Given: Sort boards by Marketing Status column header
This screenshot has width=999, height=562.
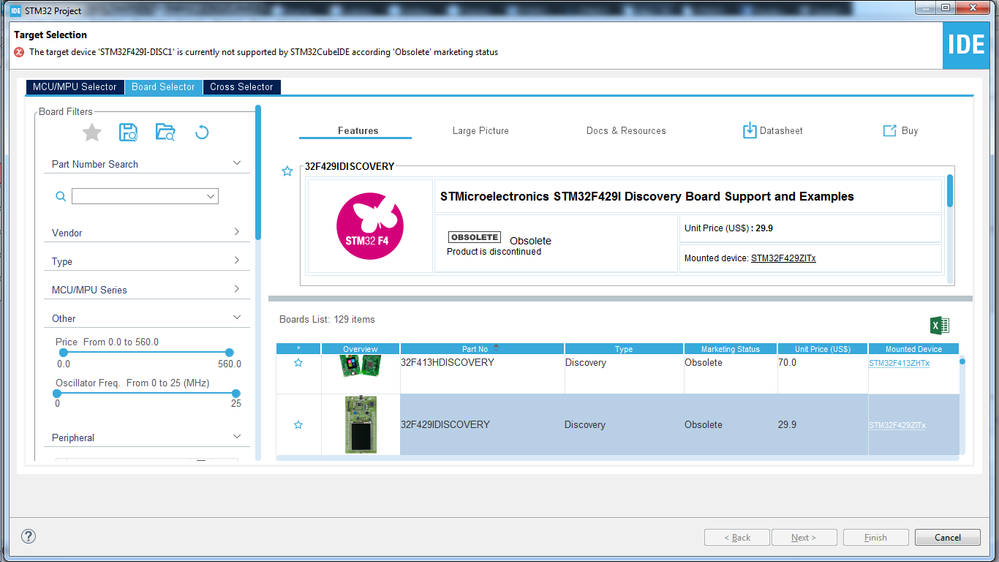Looking at the screenshot, I should (x=730, y=349).
